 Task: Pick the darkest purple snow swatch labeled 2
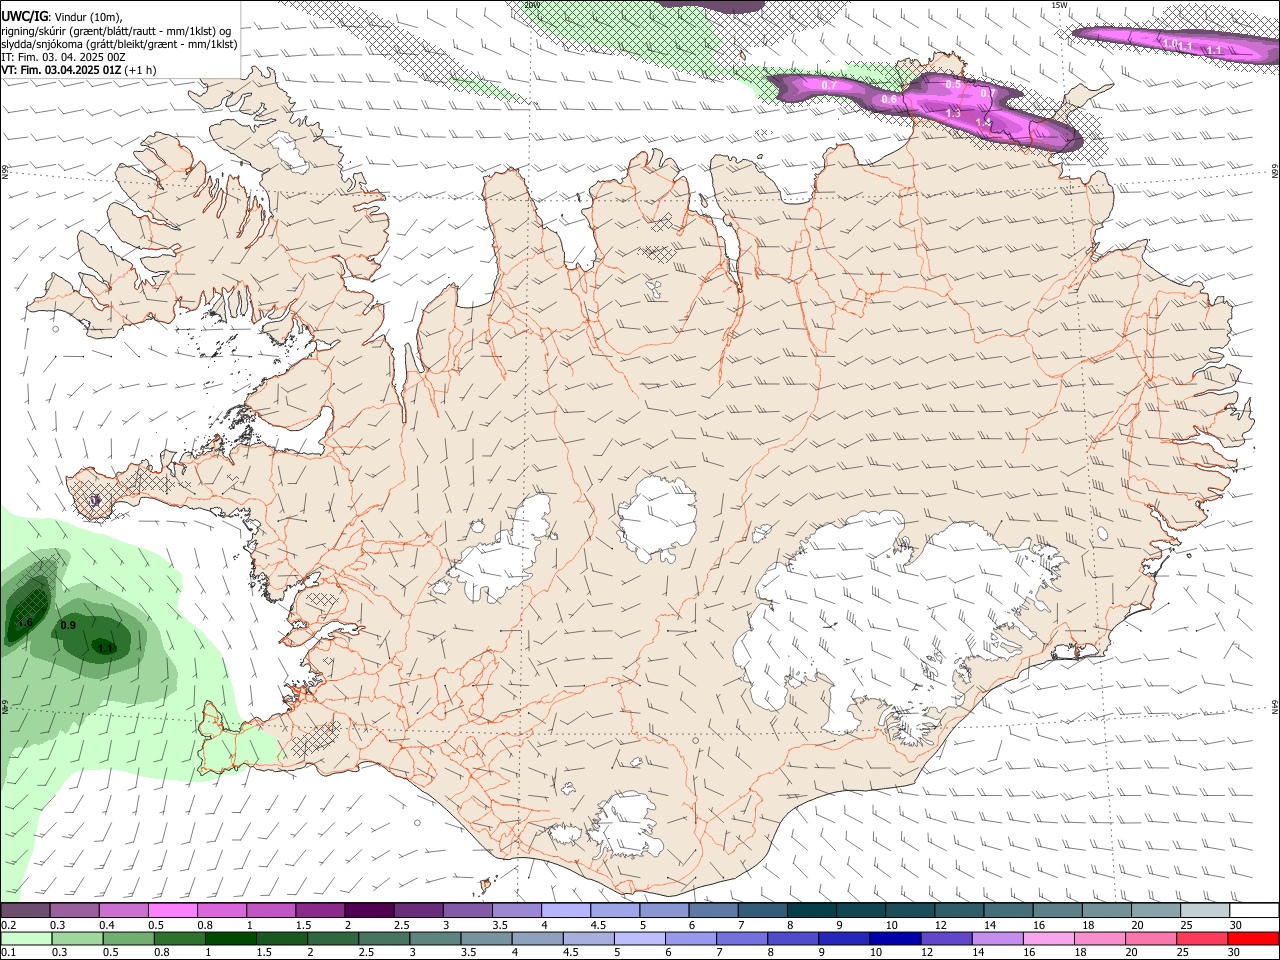click(x=370, y=910)
